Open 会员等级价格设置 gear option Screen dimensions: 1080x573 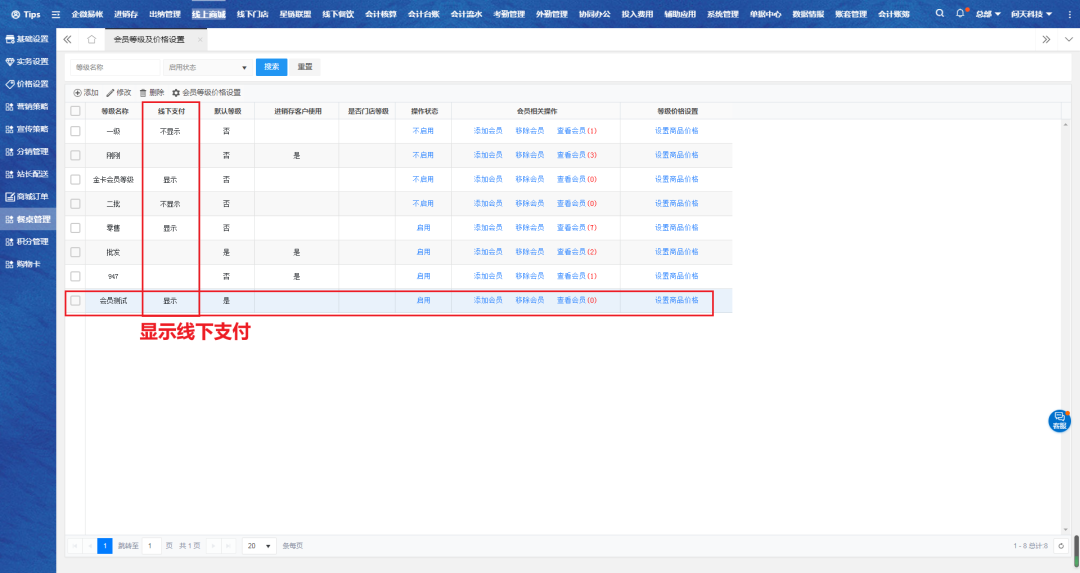176,92
